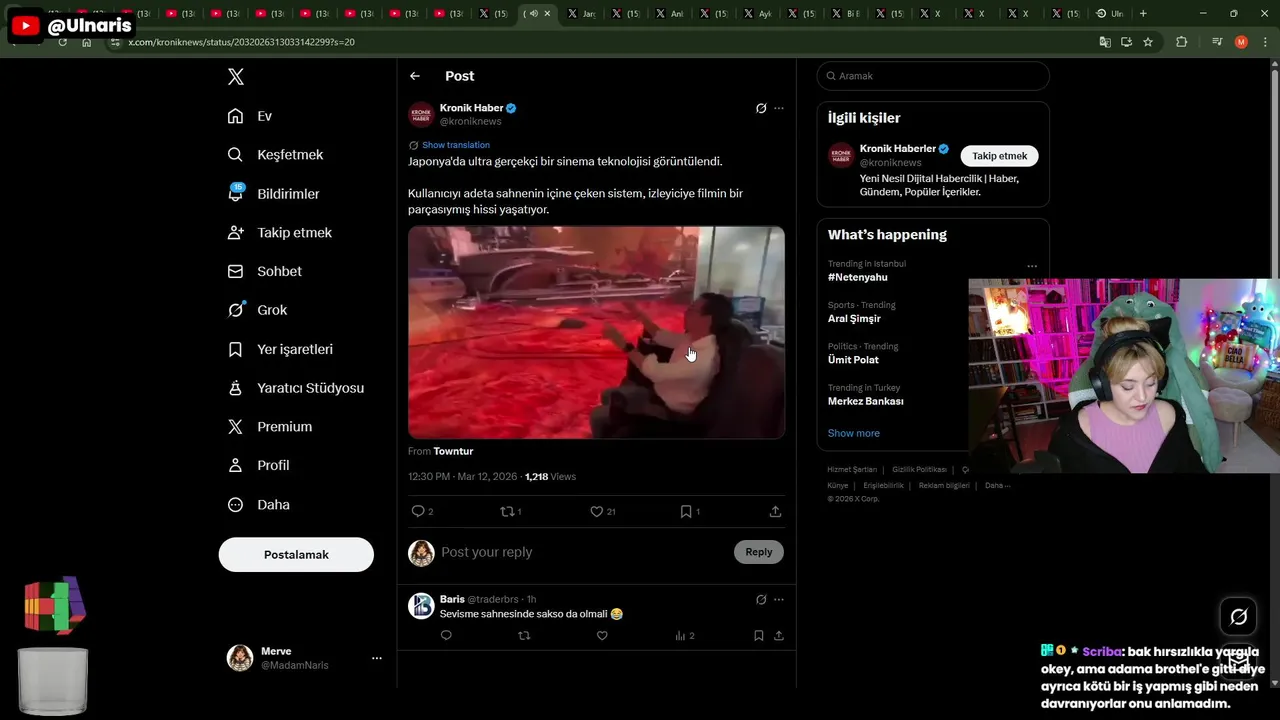This screenshot has width=1280, height=720.
Task: Click the Postalamak button
Action: [296, 554]
